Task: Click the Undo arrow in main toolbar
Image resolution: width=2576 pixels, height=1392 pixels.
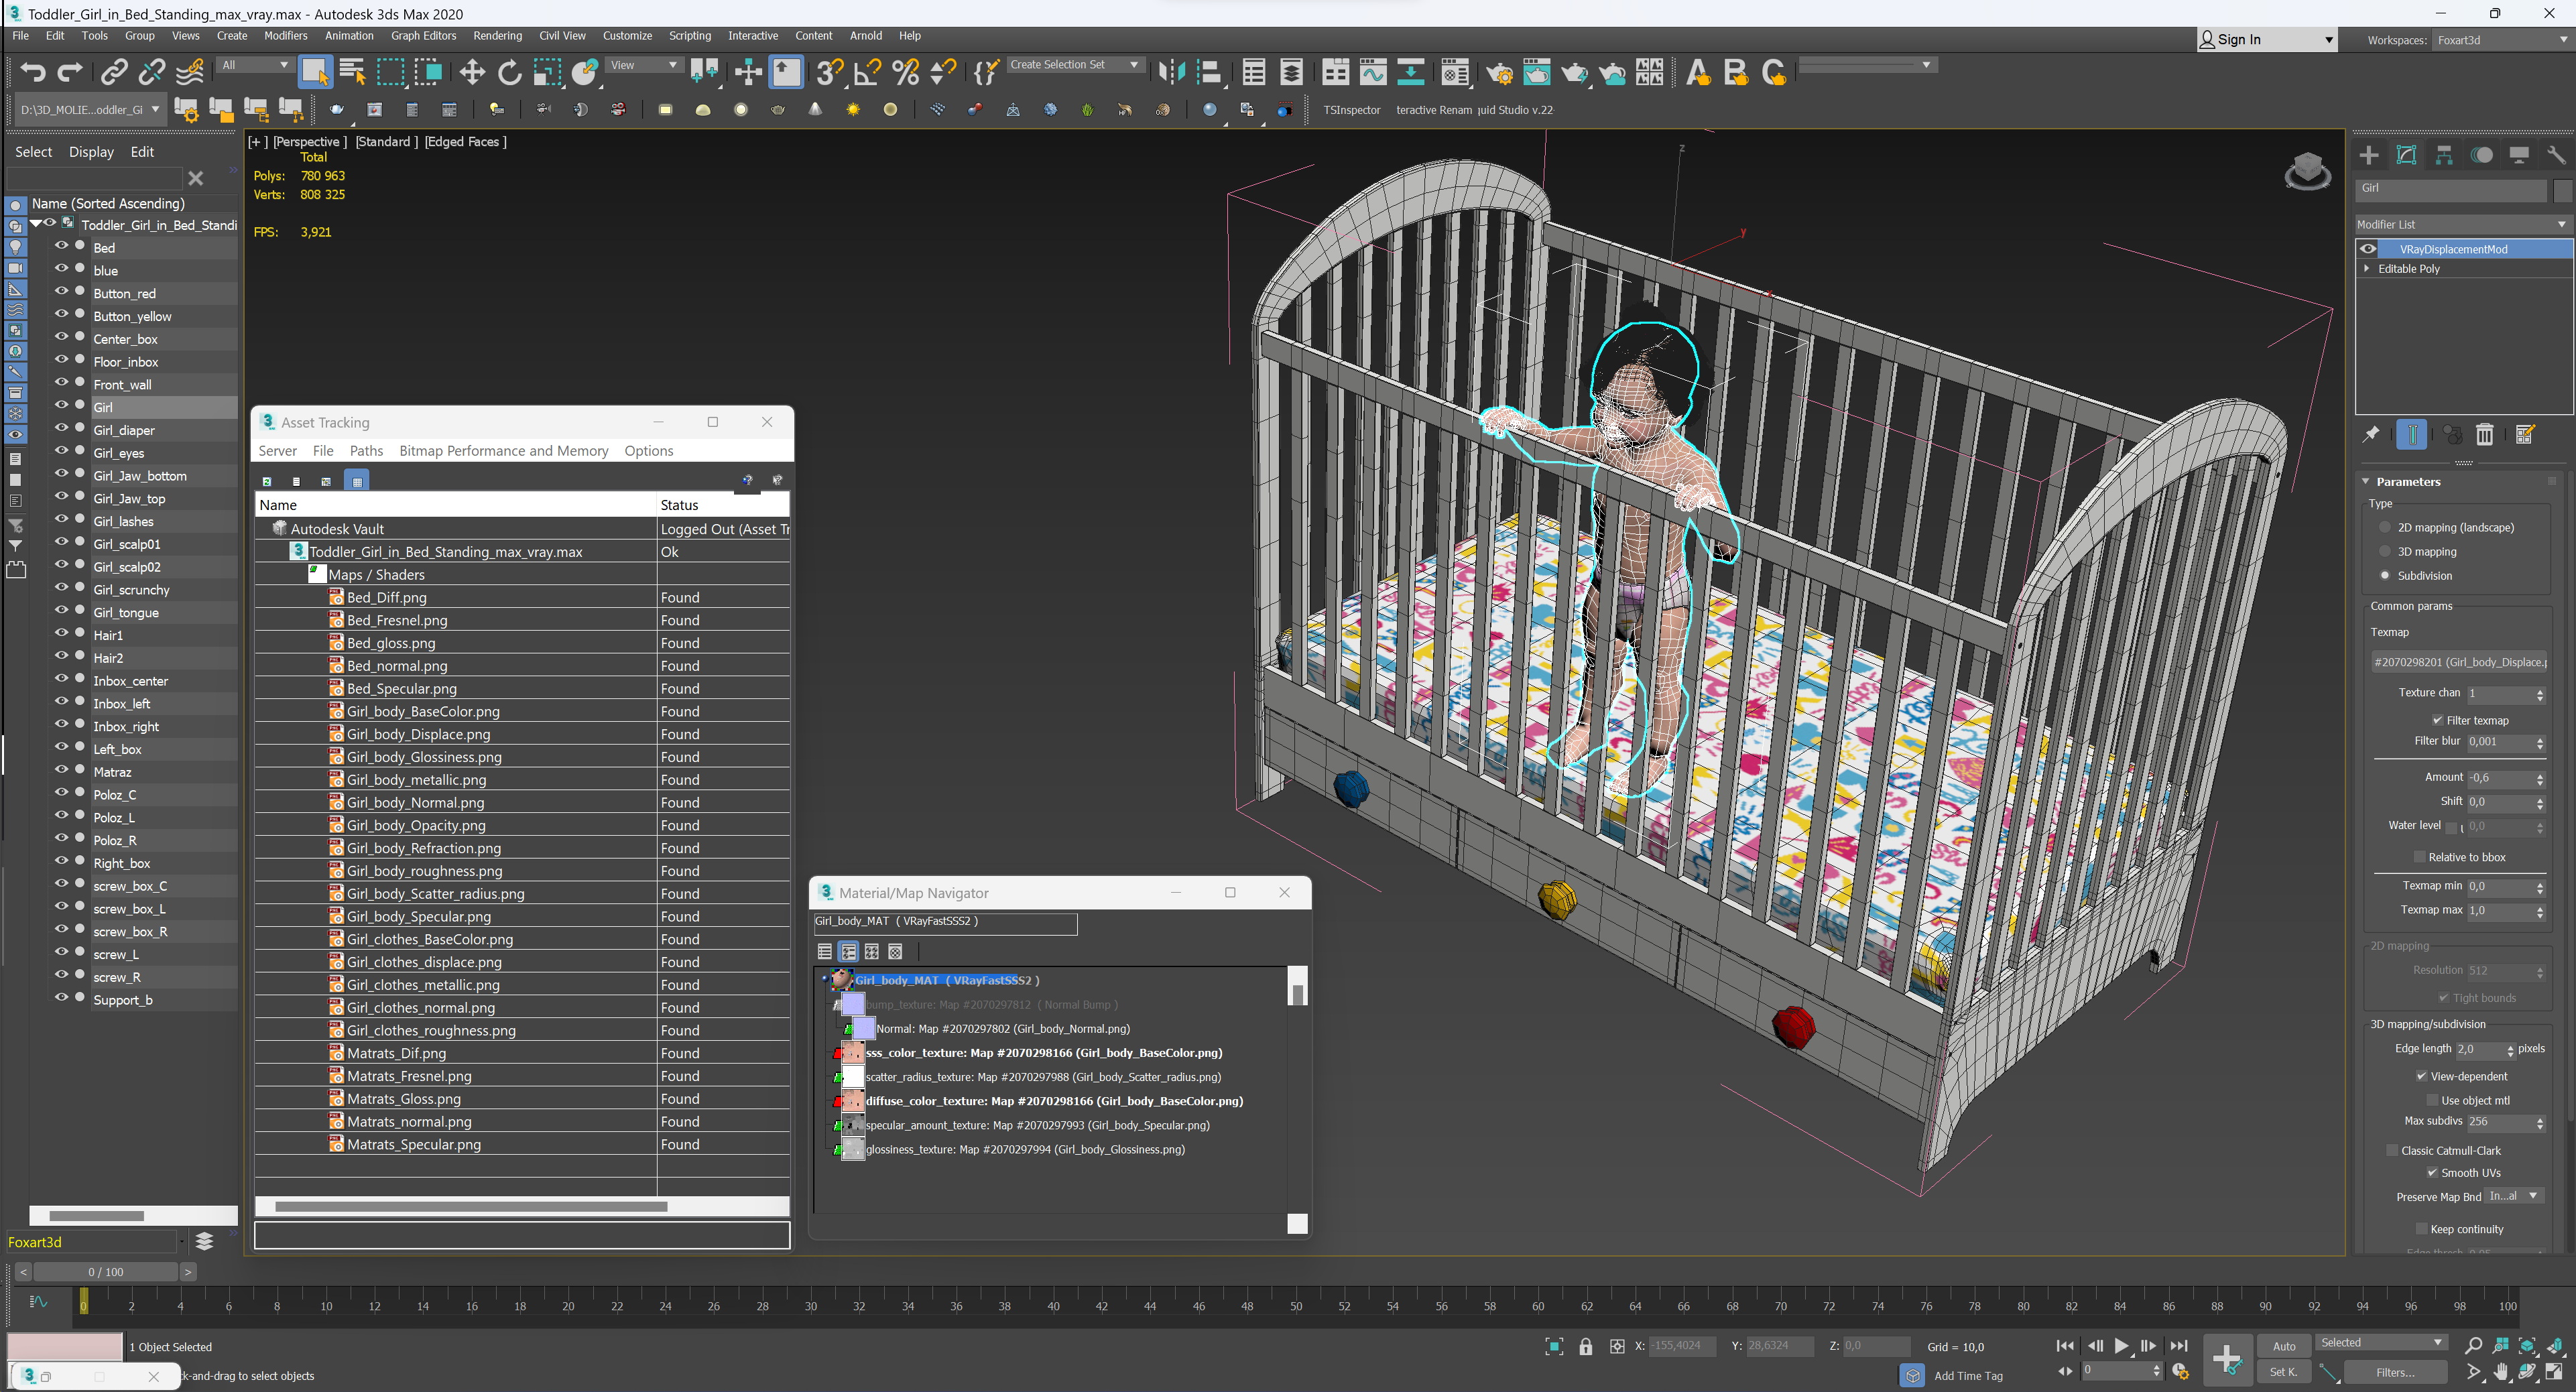Action: coord(33,72)
